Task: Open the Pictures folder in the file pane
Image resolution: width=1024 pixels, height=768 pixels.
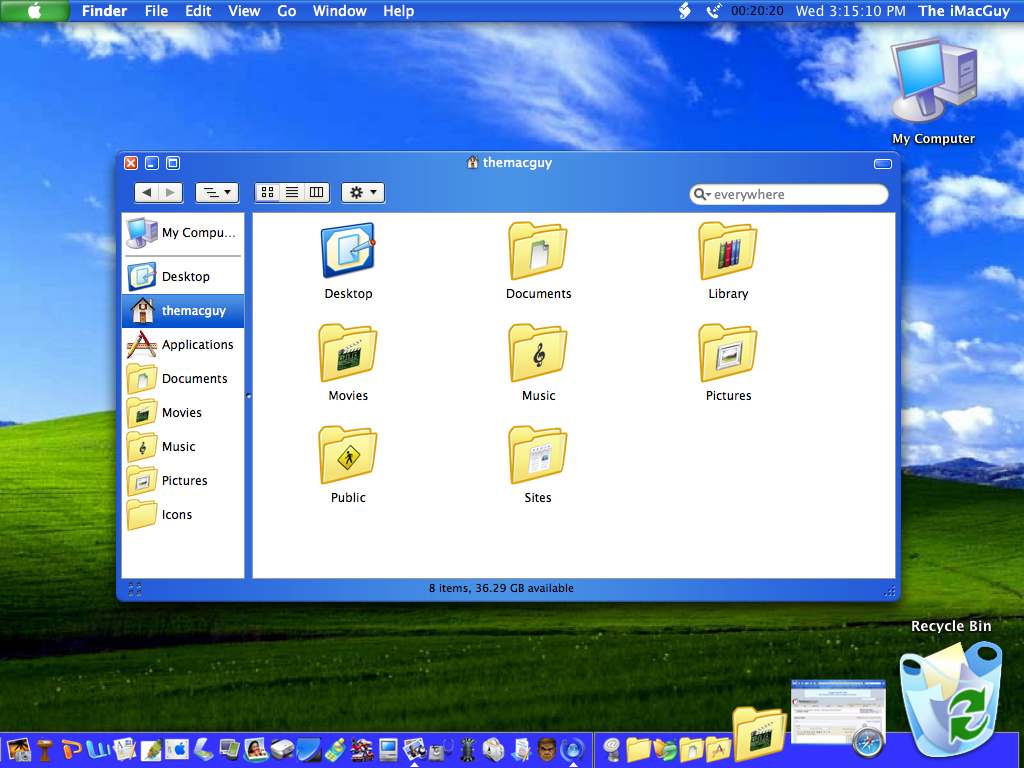Action: (728, 353)
